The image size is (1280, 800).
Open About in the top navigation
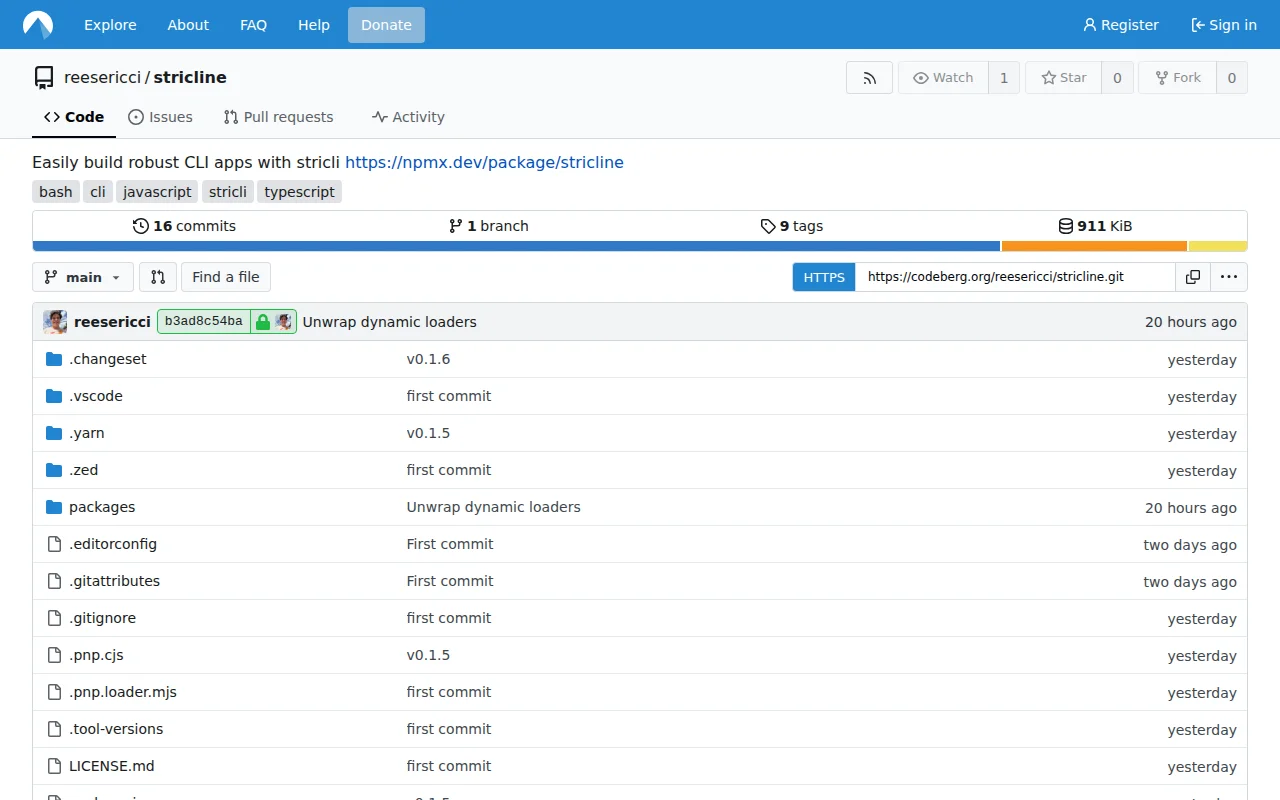(x=188, y=25)
